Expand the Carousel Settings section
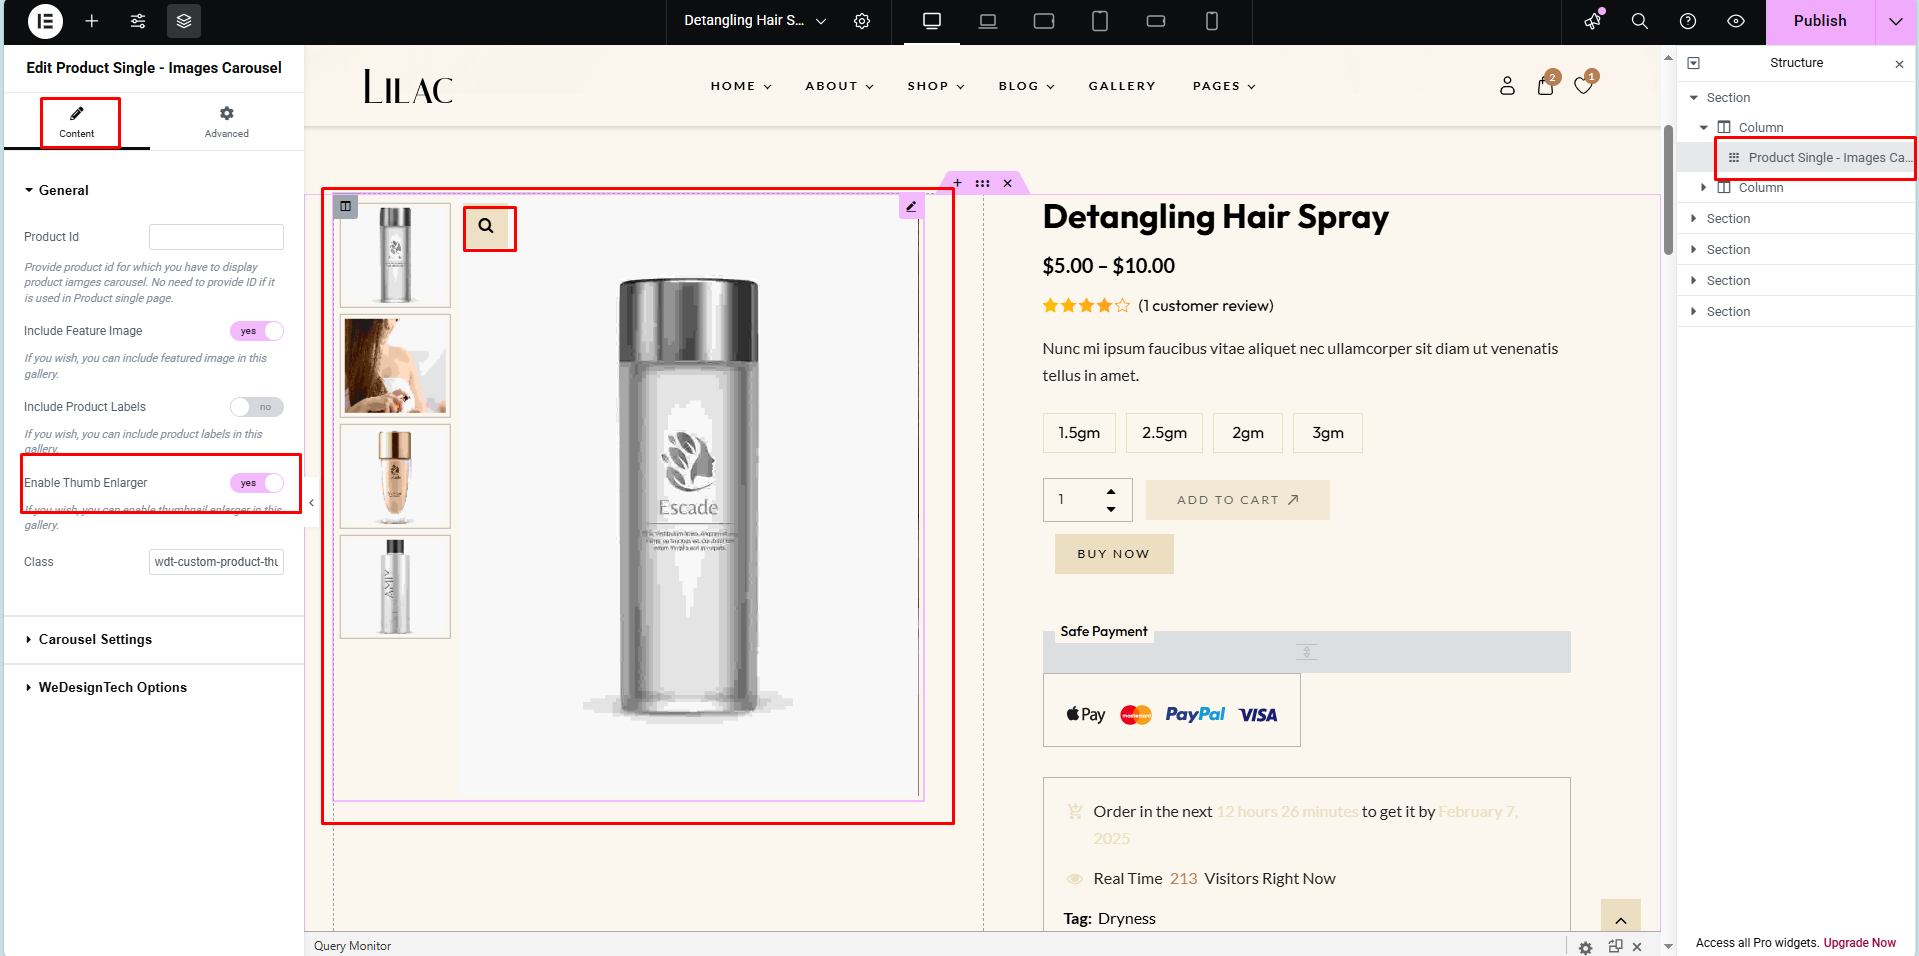 click(x=154, y=640)
